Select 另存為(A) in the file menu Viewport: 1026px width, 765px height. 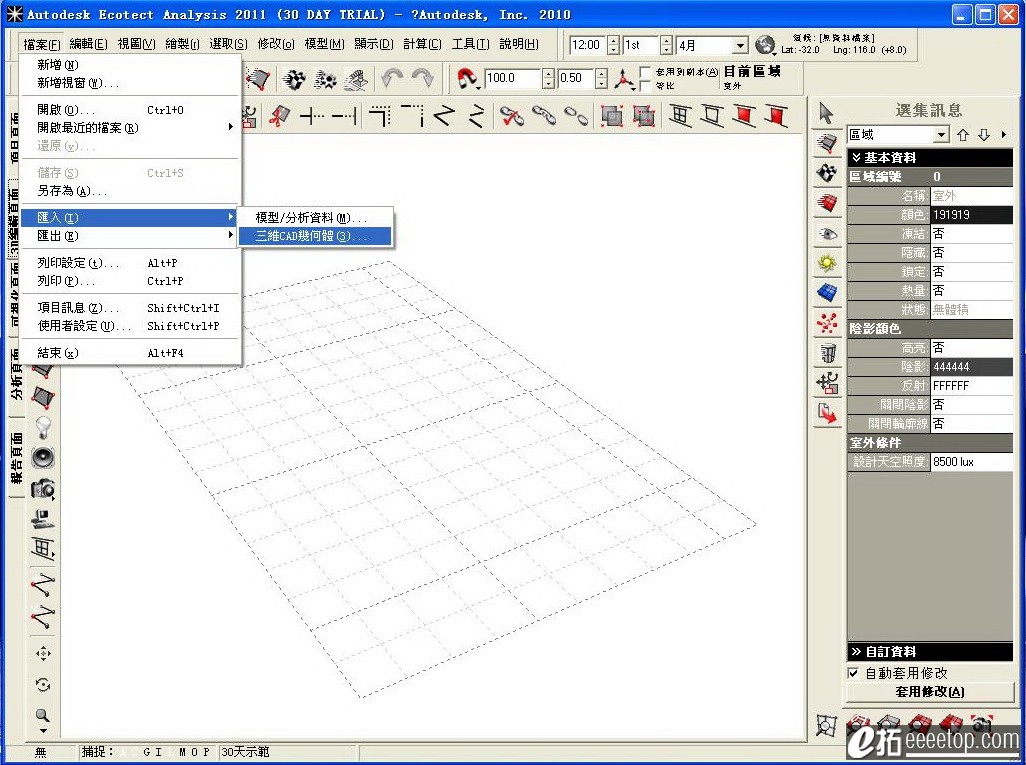pos(129,191)
